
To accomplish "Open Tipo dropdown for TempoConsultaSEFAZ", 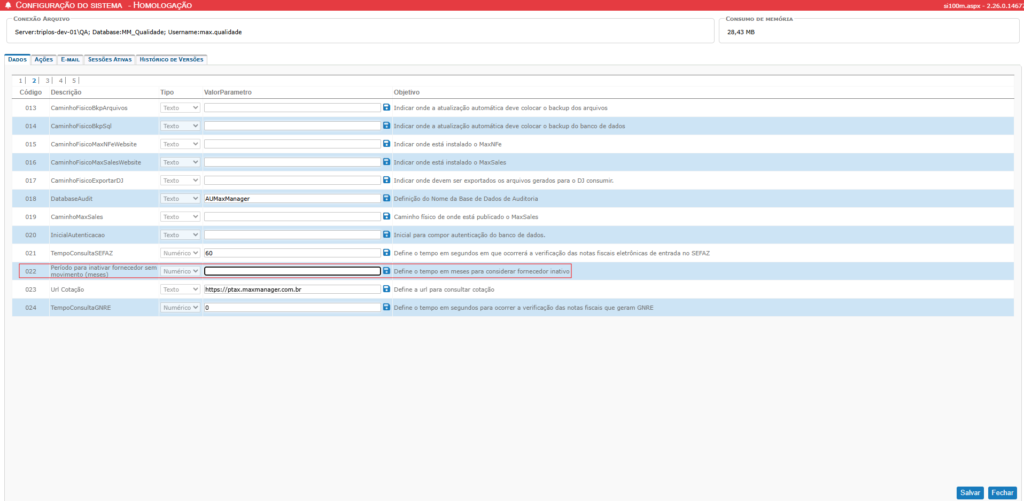I will click(x=180, y=253).
